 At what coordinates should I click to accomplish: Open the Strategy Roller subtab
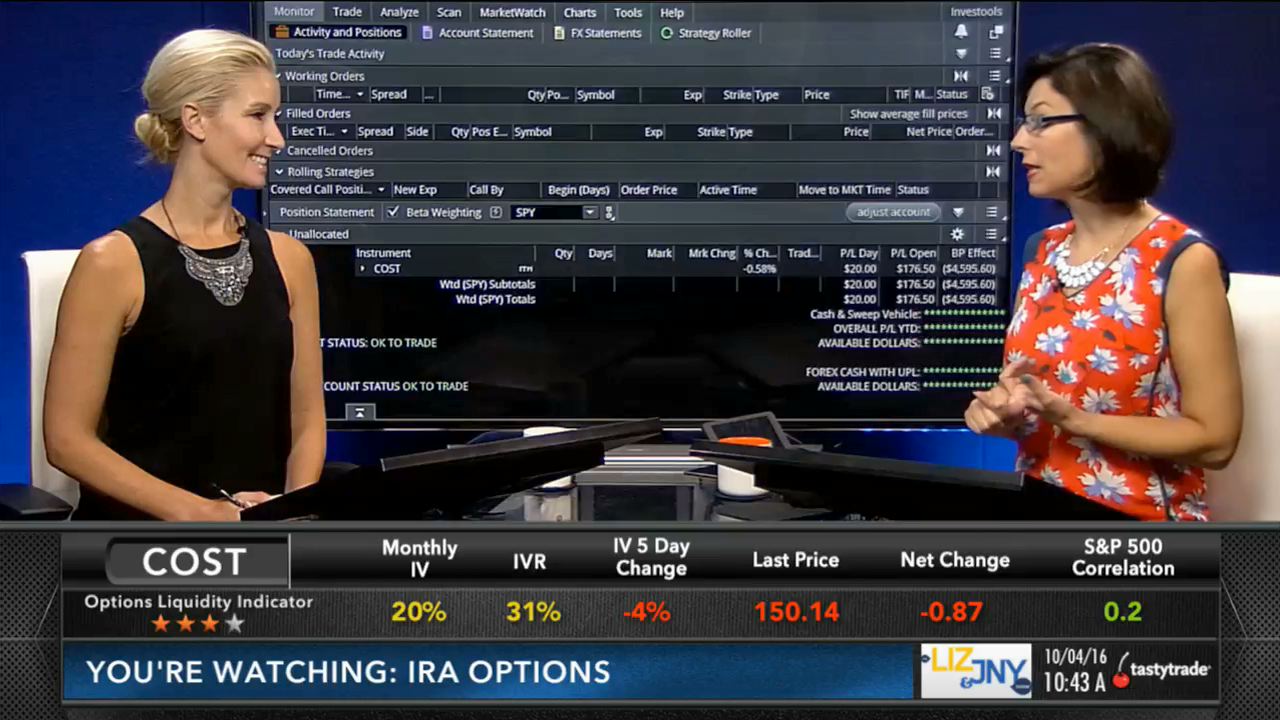(706, 33)
